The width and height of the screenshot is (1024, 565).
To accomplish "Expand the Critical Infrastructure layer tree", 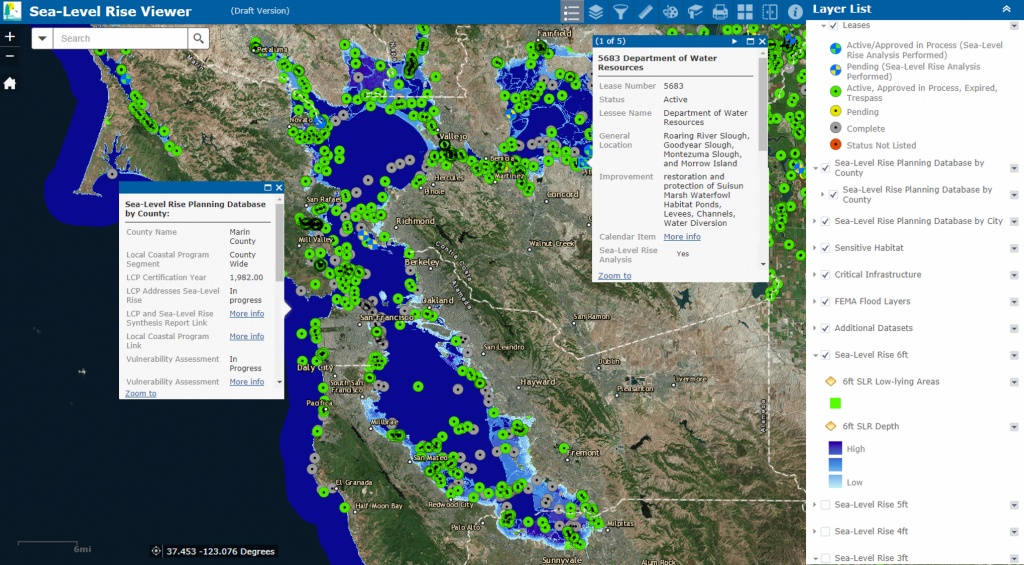I will coord(815,274).
